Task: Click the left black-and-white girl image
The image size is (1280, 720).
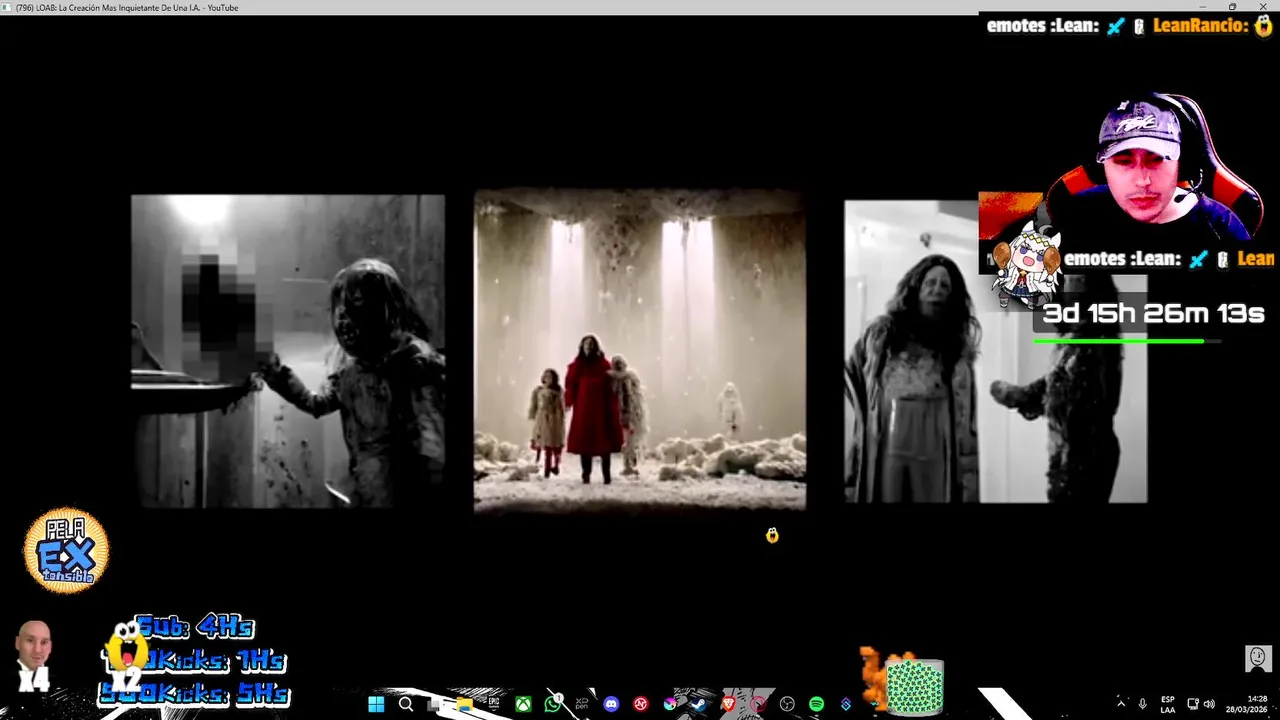Action: [x=288, y=351]
